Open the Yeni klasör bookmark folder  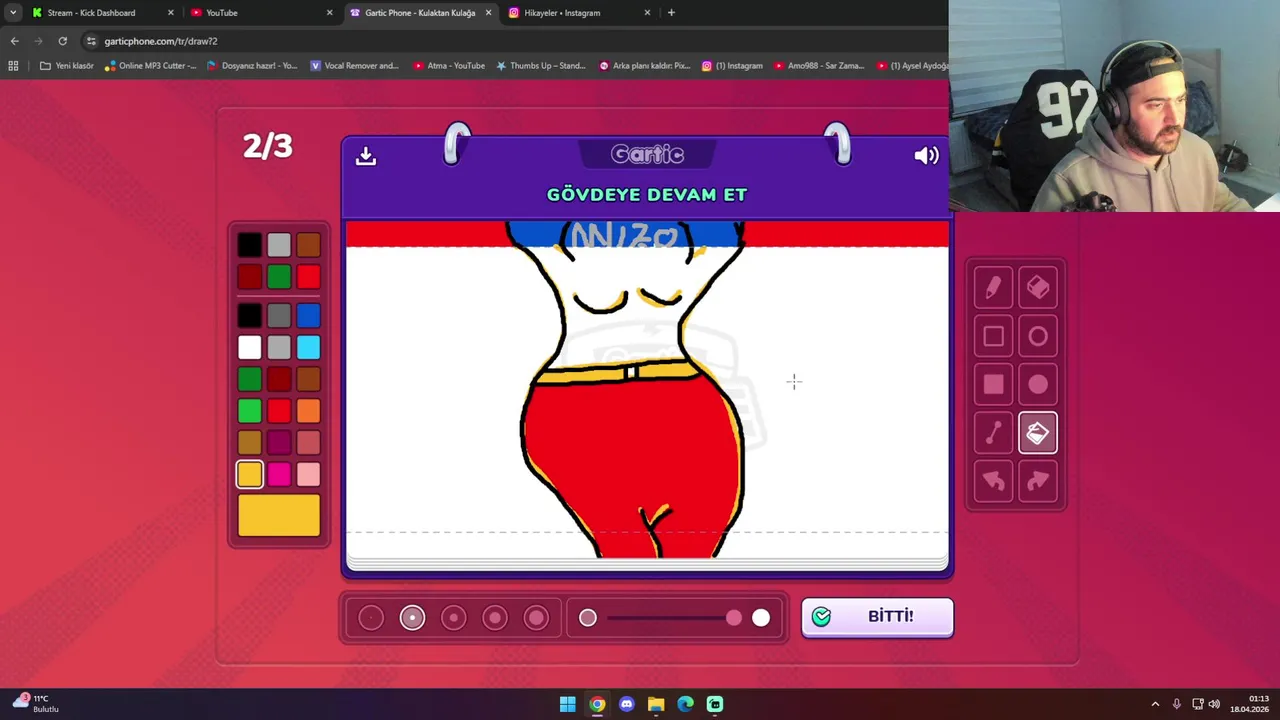[x=66, y=66]
